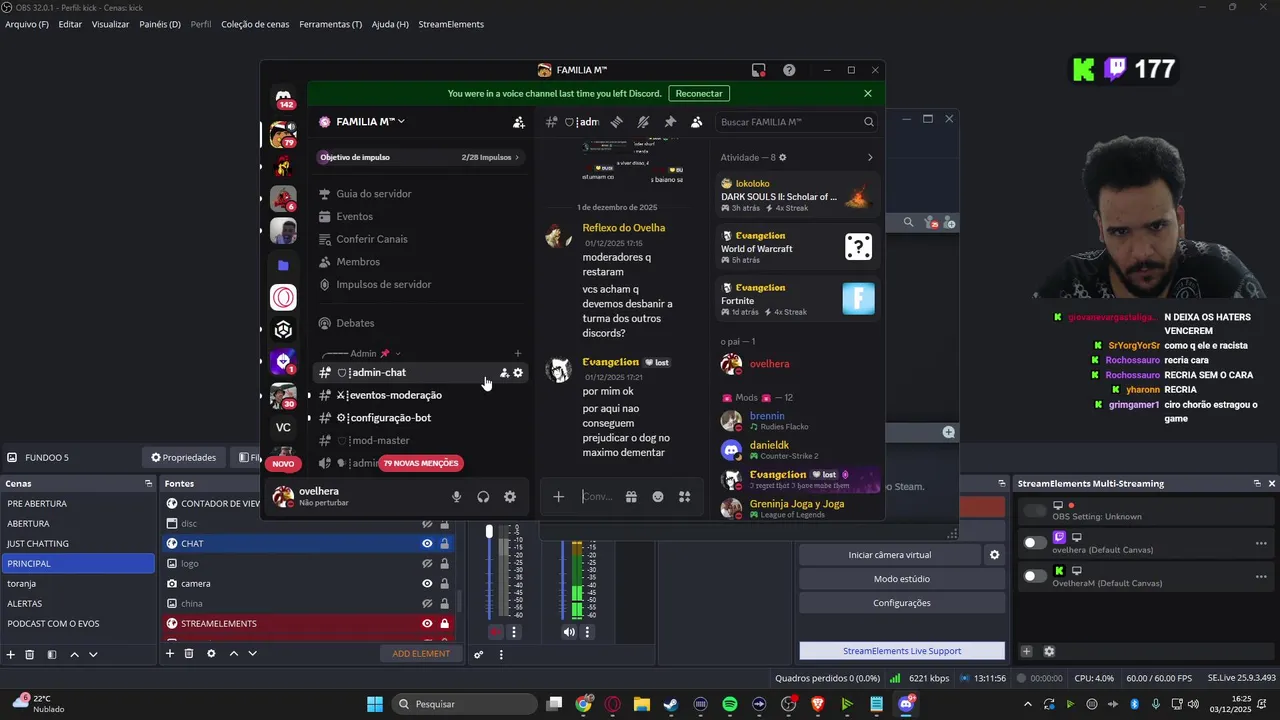Image resolution: width=1280 pixels, height=720 pixels.
Task: Open apps icon in Discord message bar
Action: click(685, 497)
